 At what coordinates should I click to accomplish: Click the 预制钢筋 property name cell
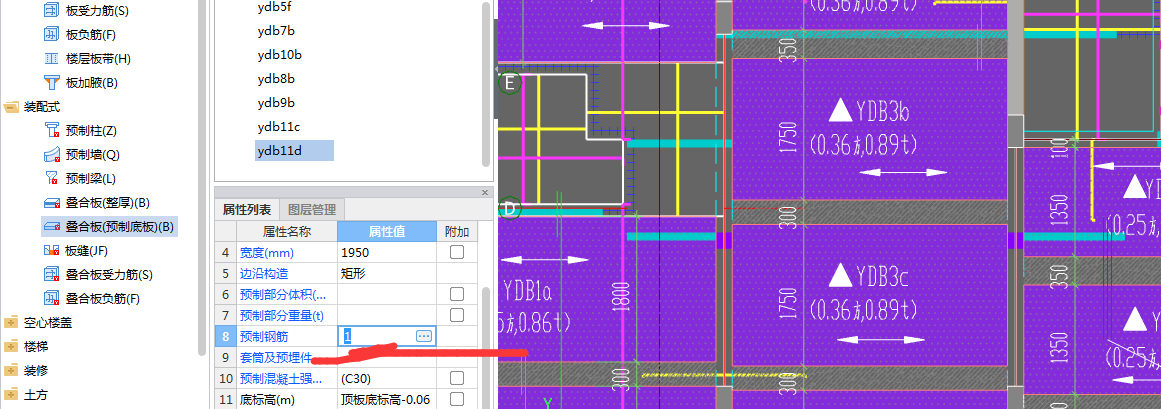coord(287,336)
